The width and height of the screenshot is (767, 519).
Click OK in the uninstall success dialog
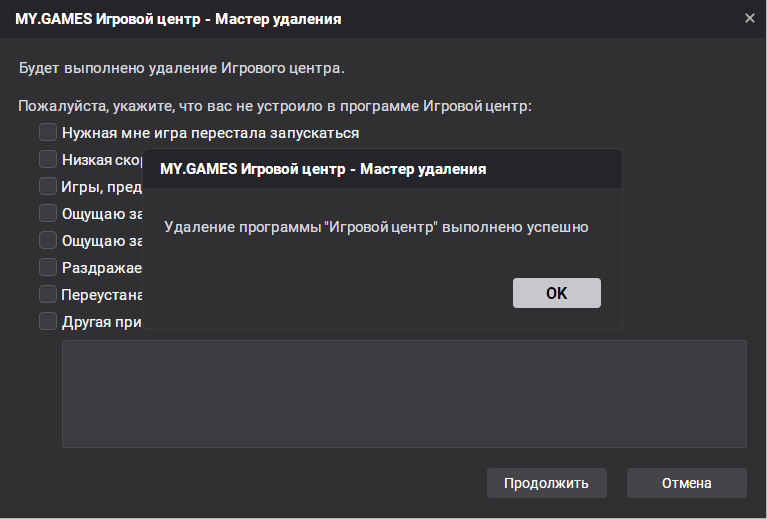tap(557, 293)
